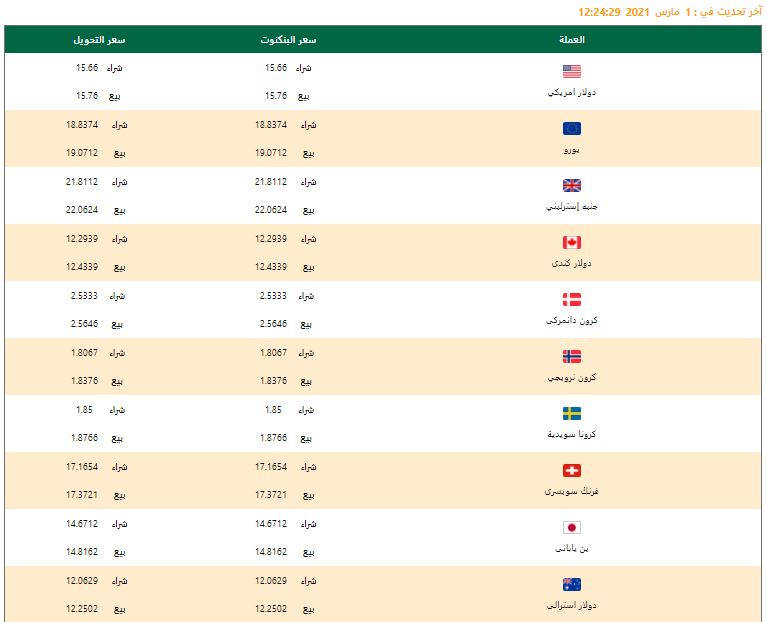Select the Denmark flag icon
Viewport: 767px width, 622px height.
[572, 299]
